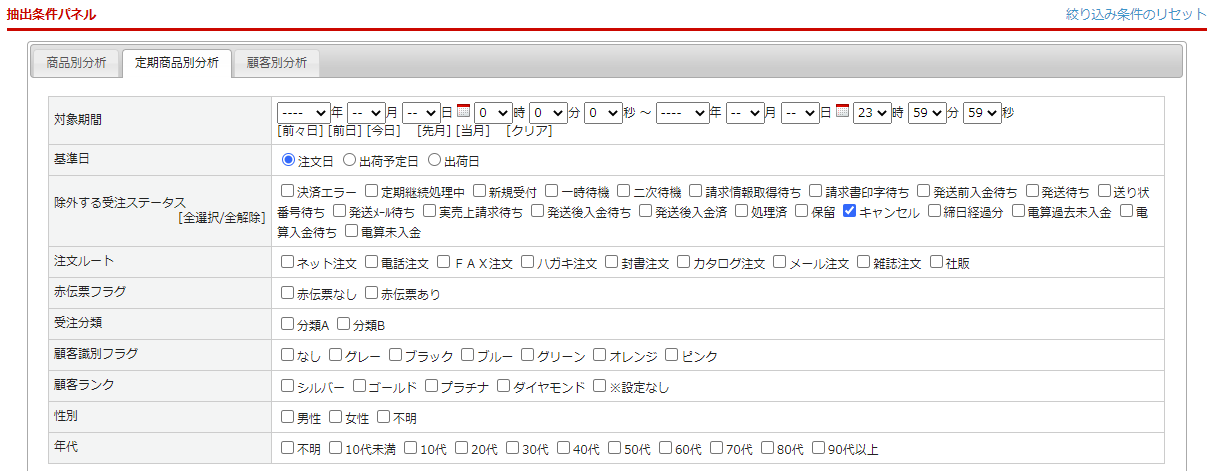Select the 注文日 radio button
The height and width of the screenshot is (471, 1212).
288,159
